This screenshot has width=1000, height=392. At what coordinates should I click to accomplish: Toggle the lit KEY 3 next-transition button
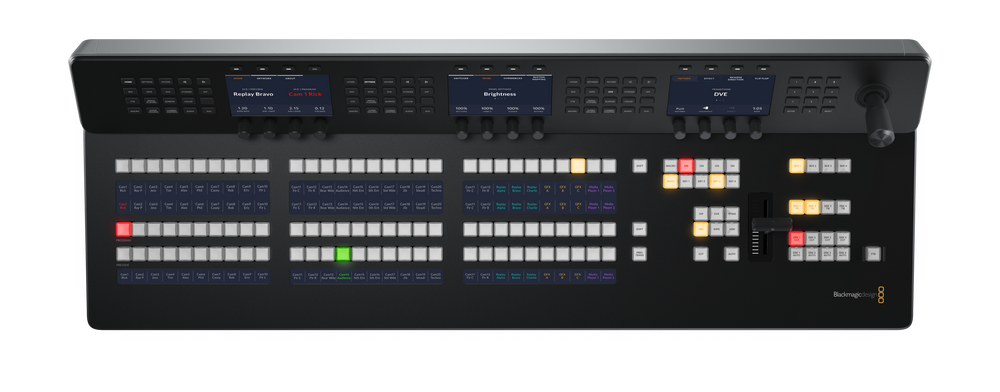[x=717, y=182]
